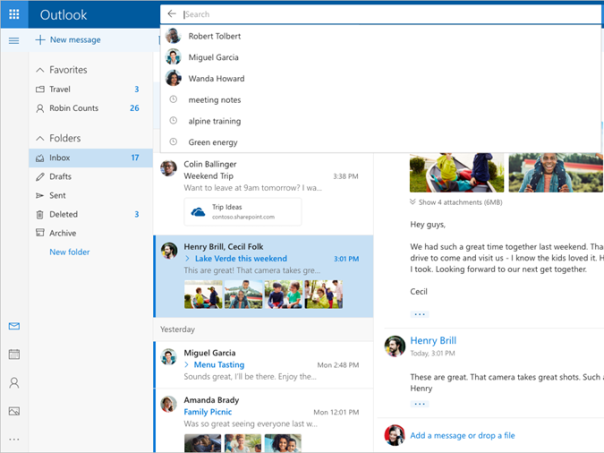Open the People icon in sidebar
Screen dimensions: 604x453
pyautogui.click(x=14, y=382)
